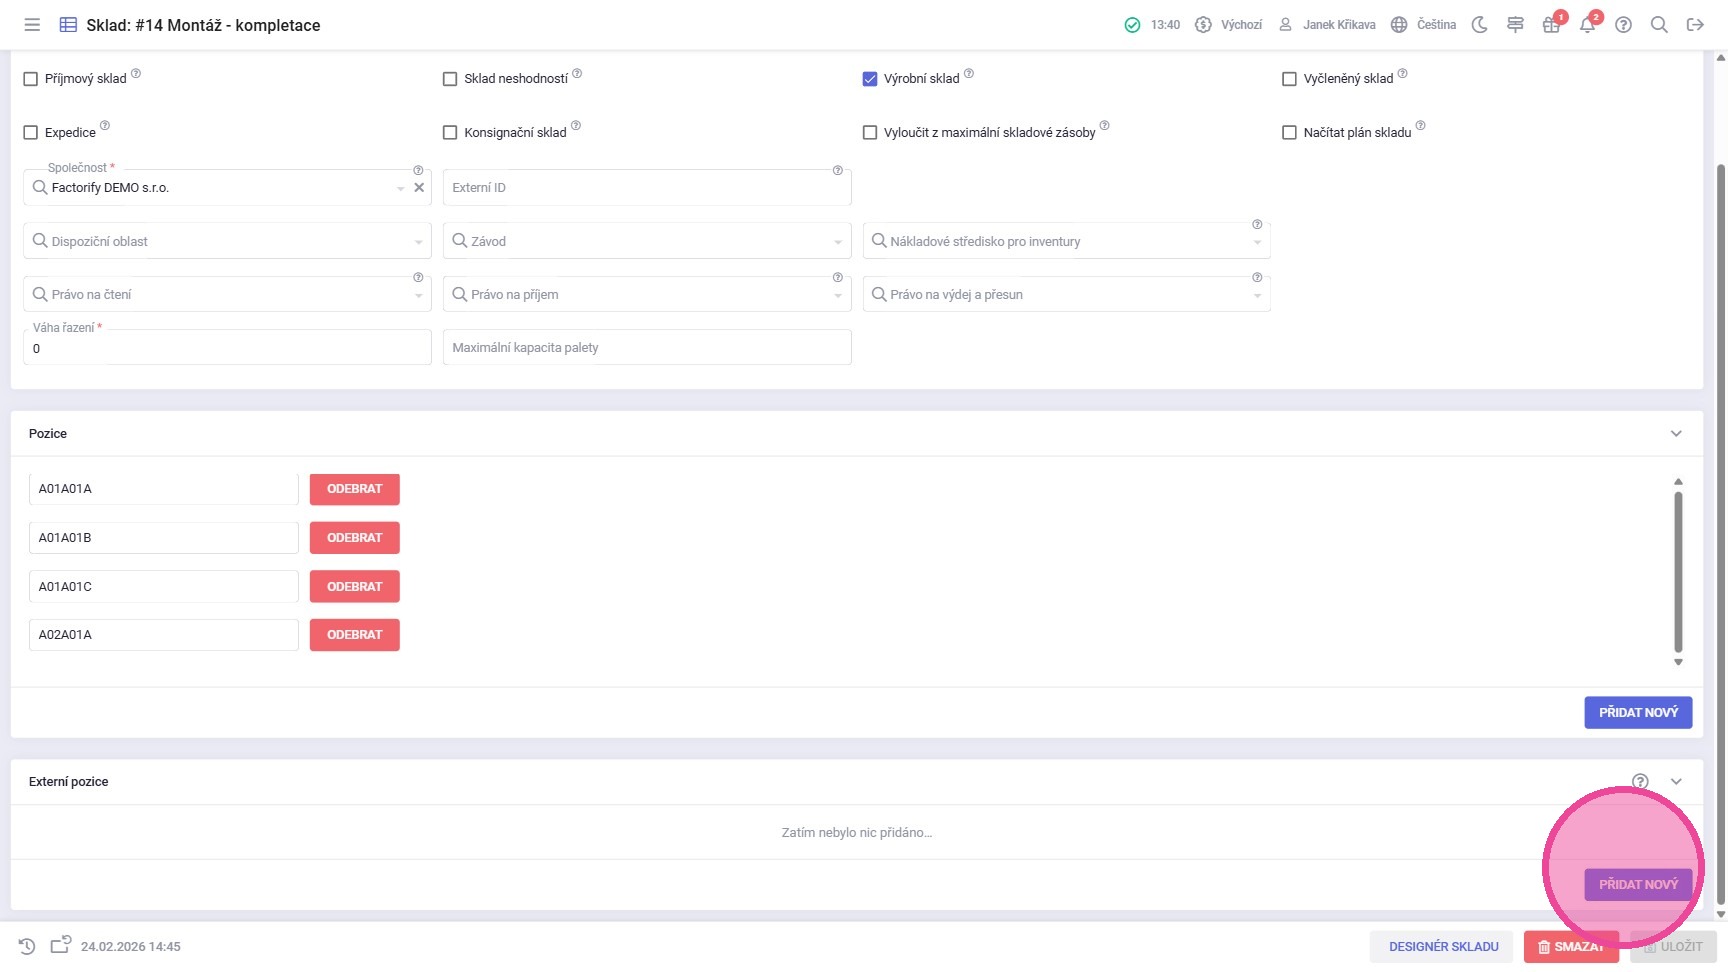The height and width of the screenshot is (972, 1728).
Task: Collapse the Pozice section
Action: tap(1676, 433)
